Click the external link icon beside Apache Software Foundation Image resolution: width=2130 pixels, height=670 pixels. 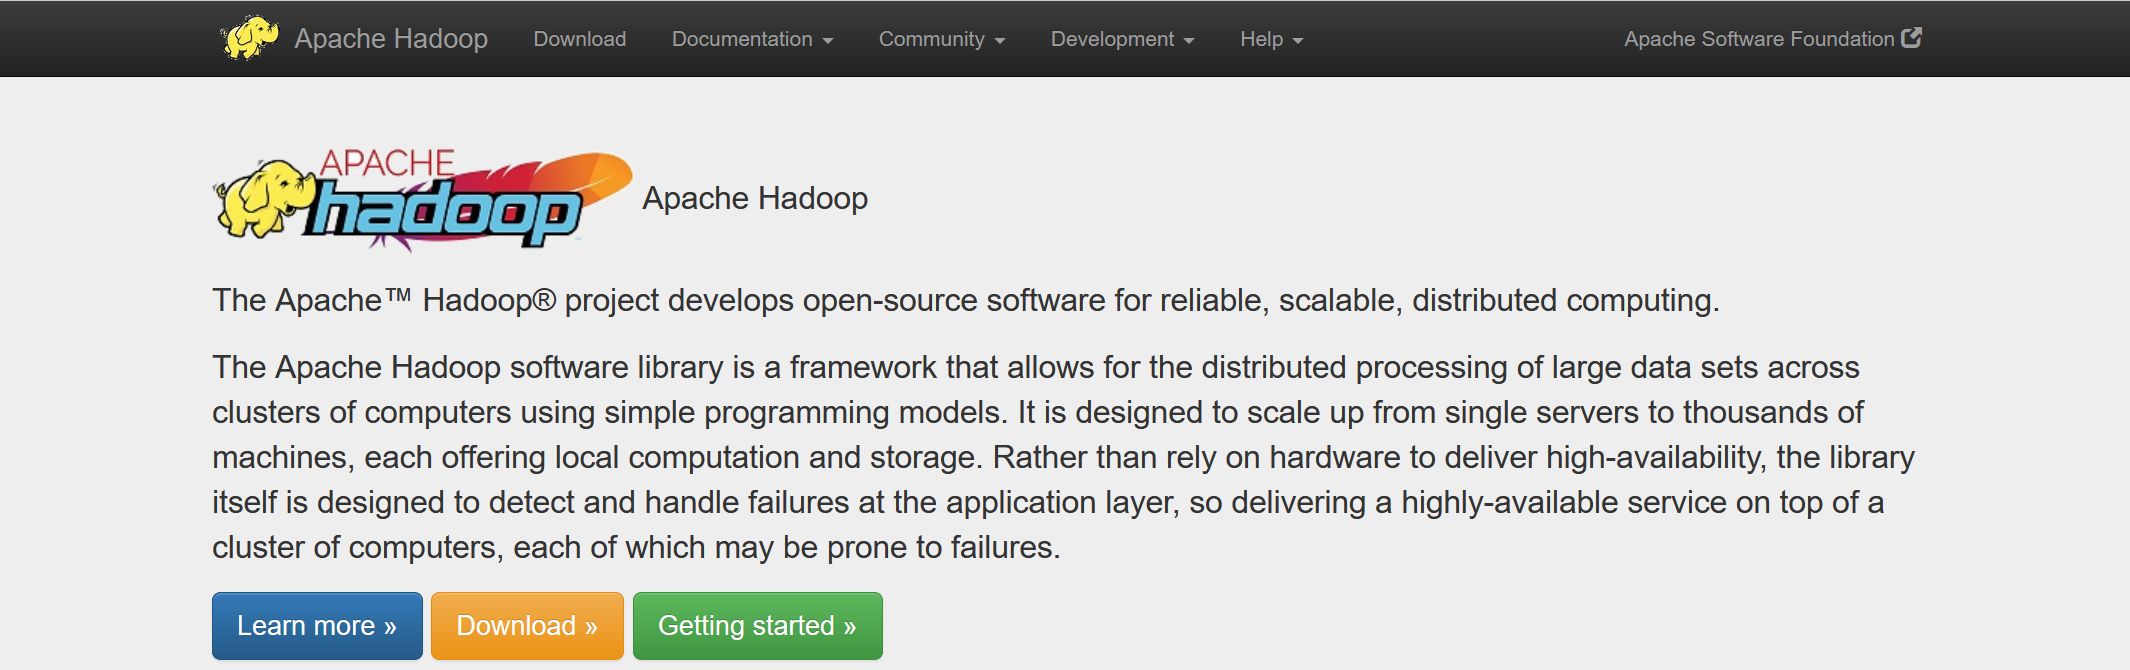[1911, 38]
